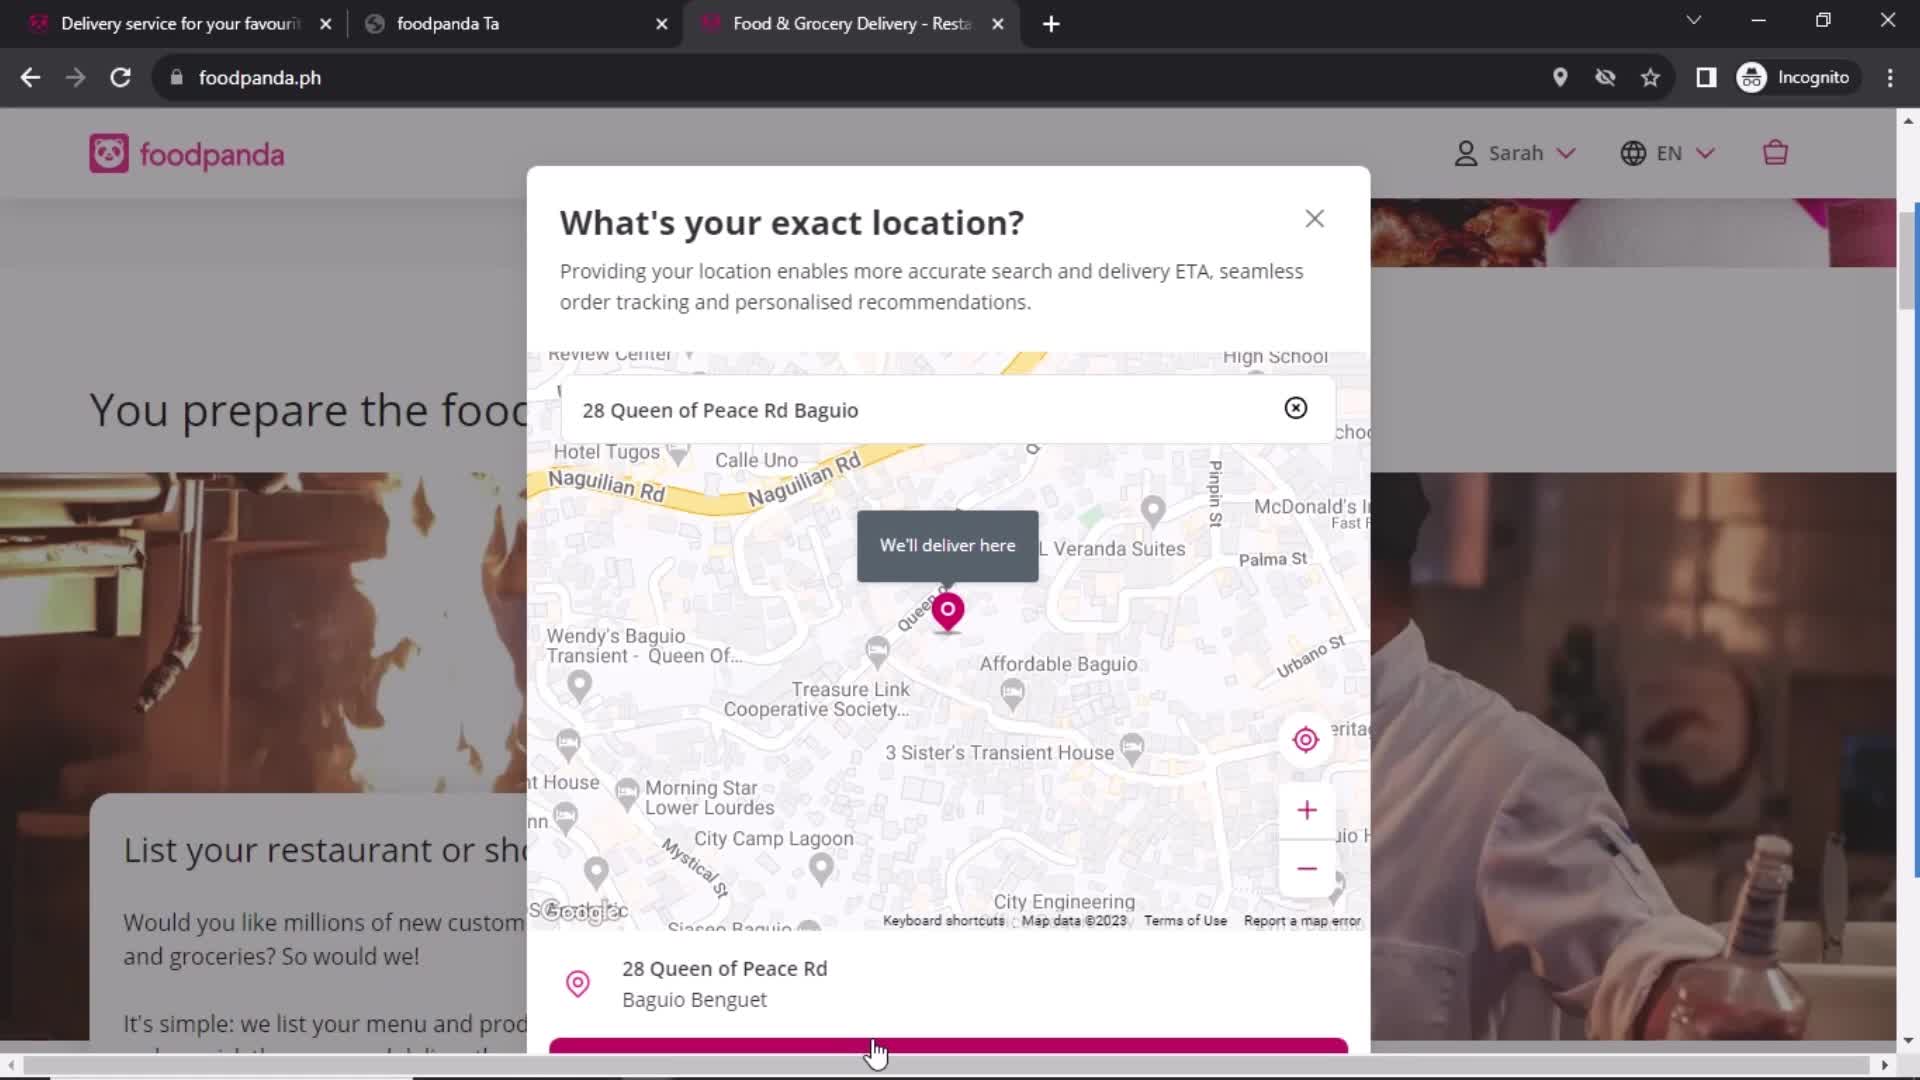Open the Incognito profile indicator

1796,77
